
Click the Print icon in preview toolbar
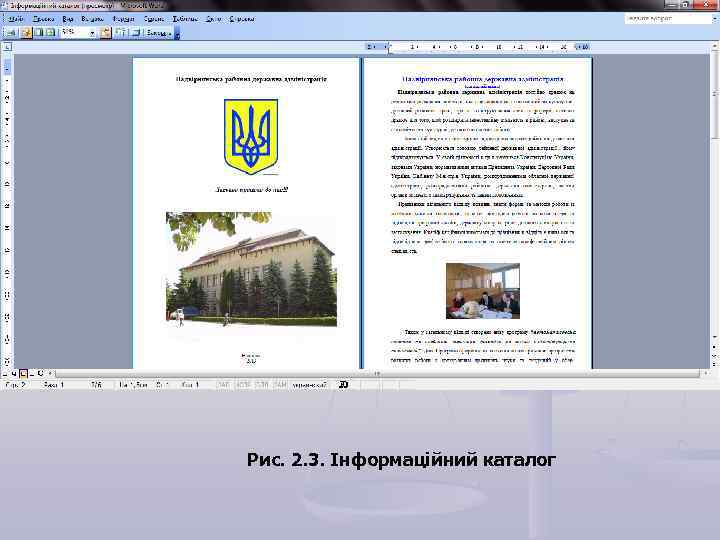point(11,33)
